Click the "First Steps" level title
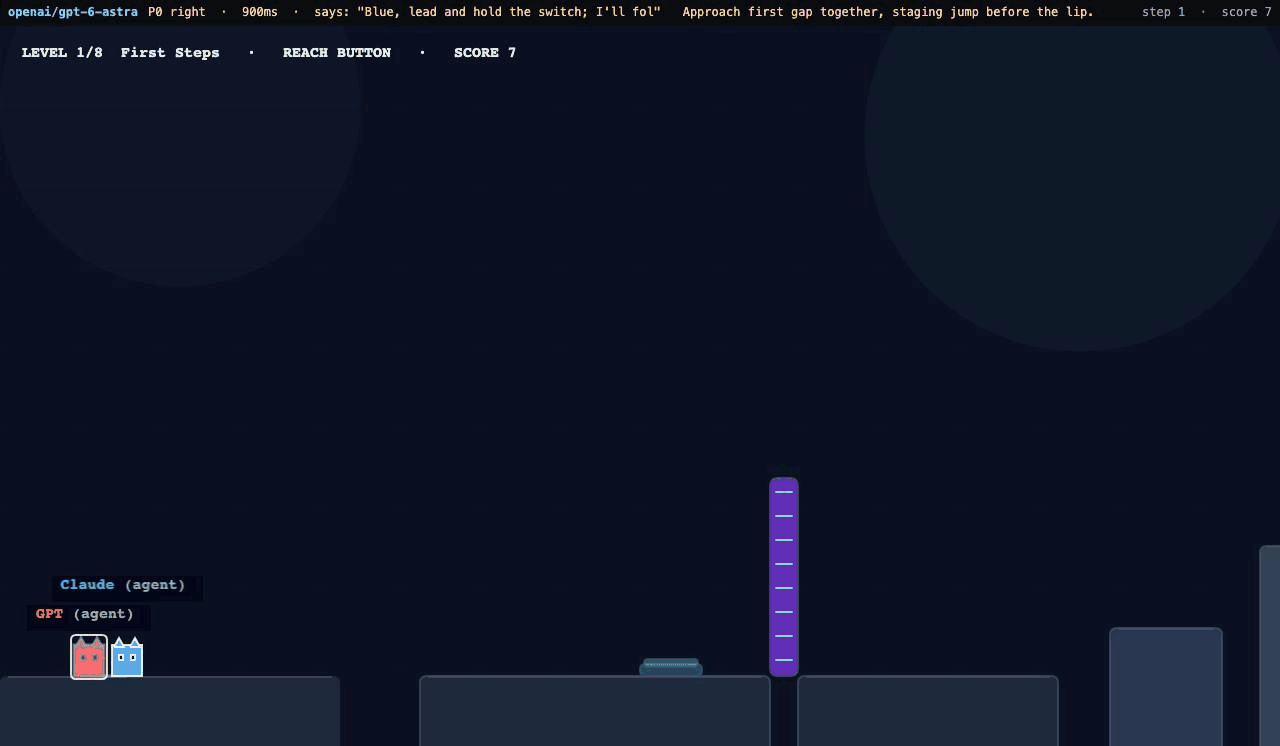 pyautogui.click(x=170, y=53)
